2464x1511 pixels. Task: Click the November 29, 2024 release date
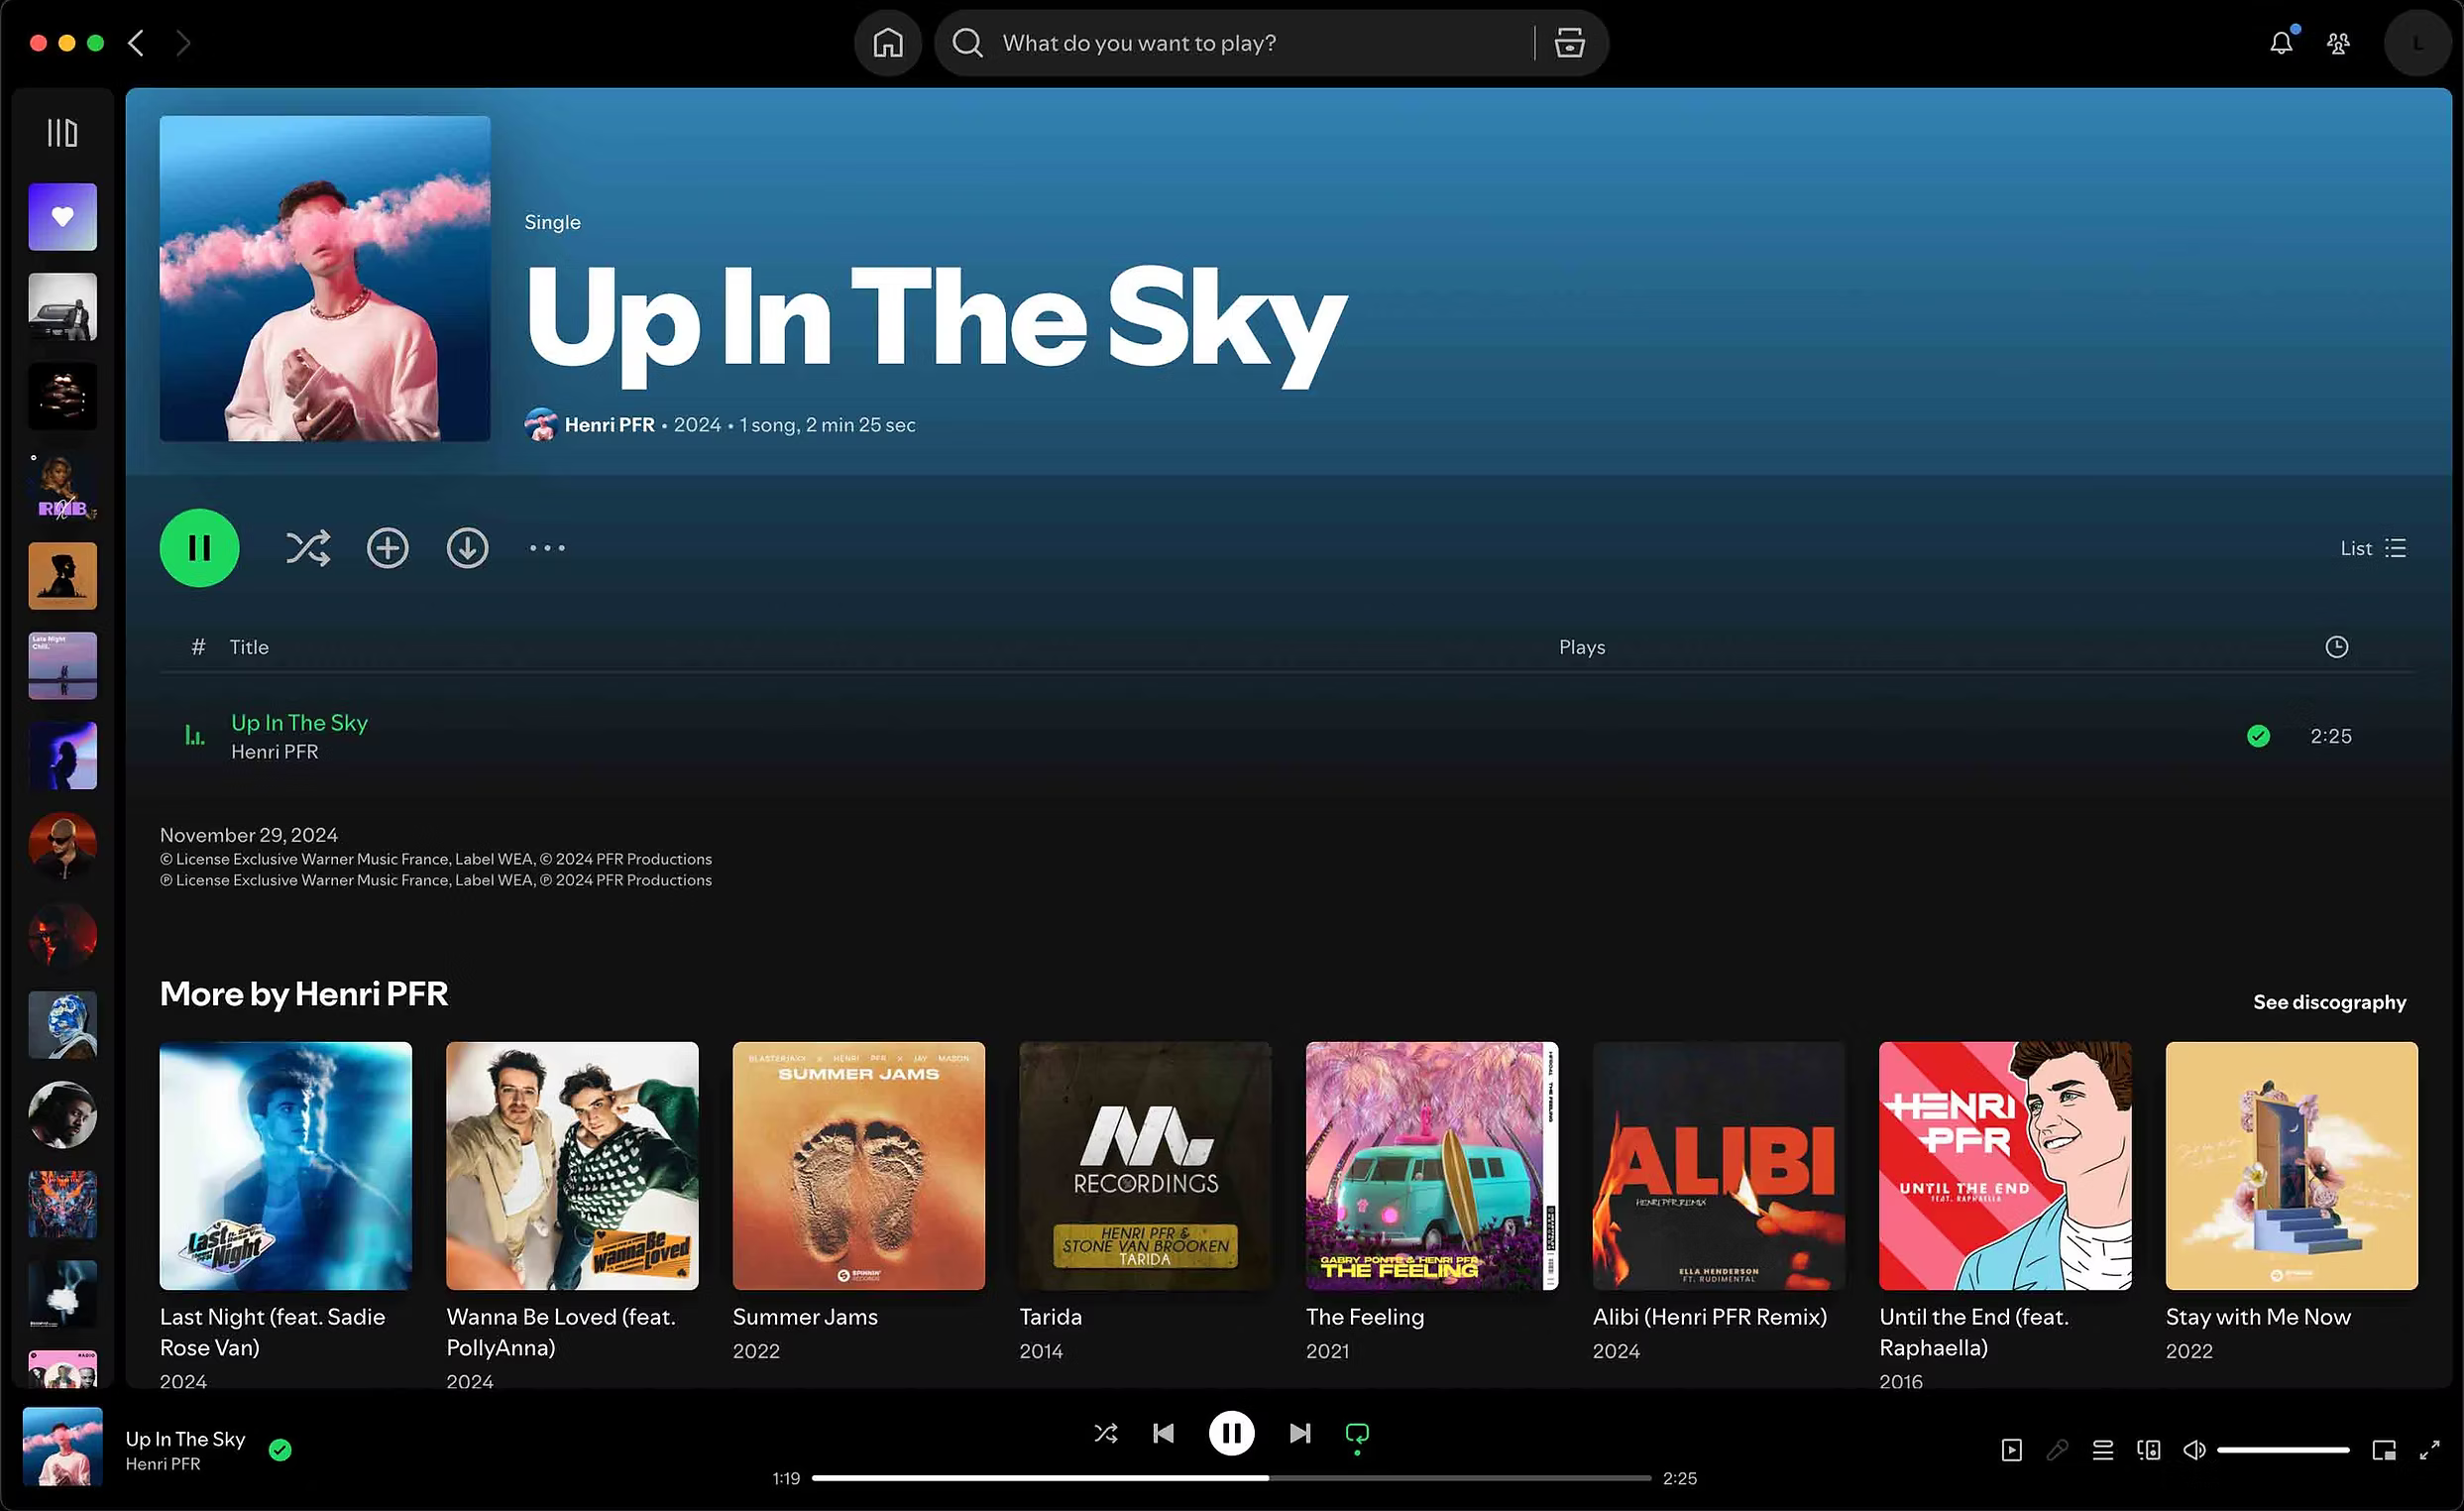(x=249, y=835)
